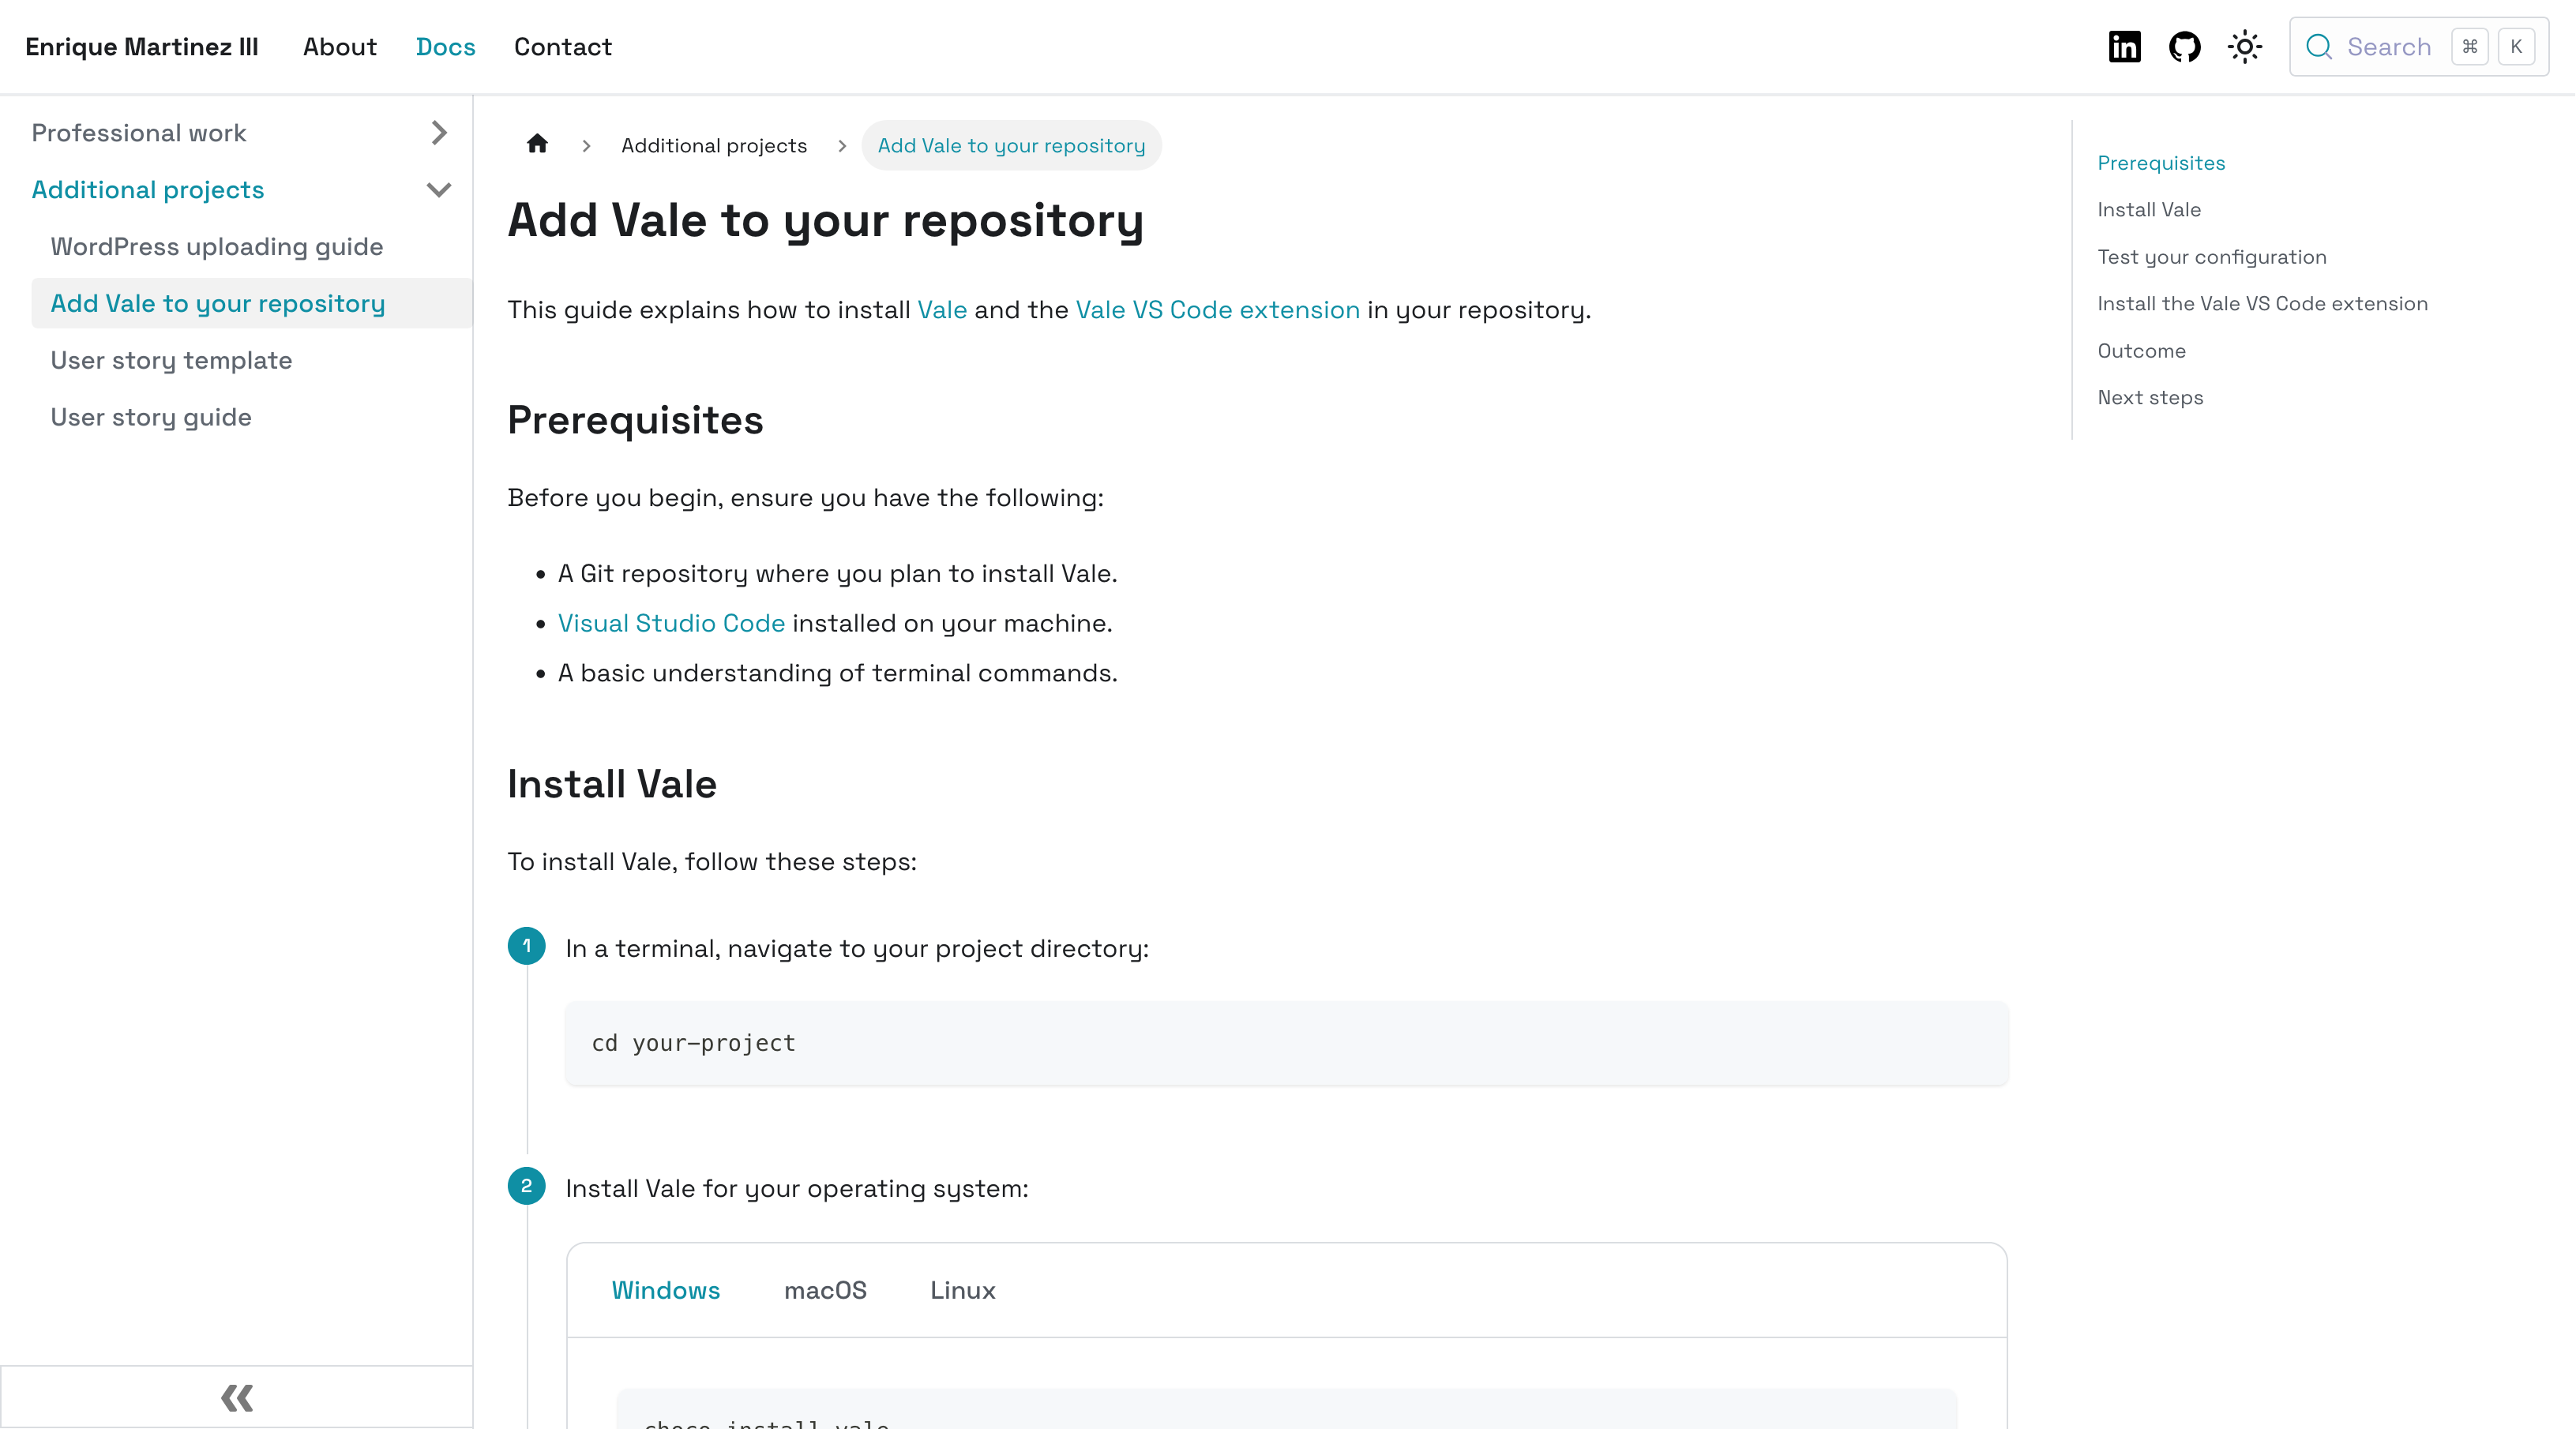This screenshot has width=2576, height=1429.
Task: Click the home breadcrumb icon
Action: pos(537,144)
